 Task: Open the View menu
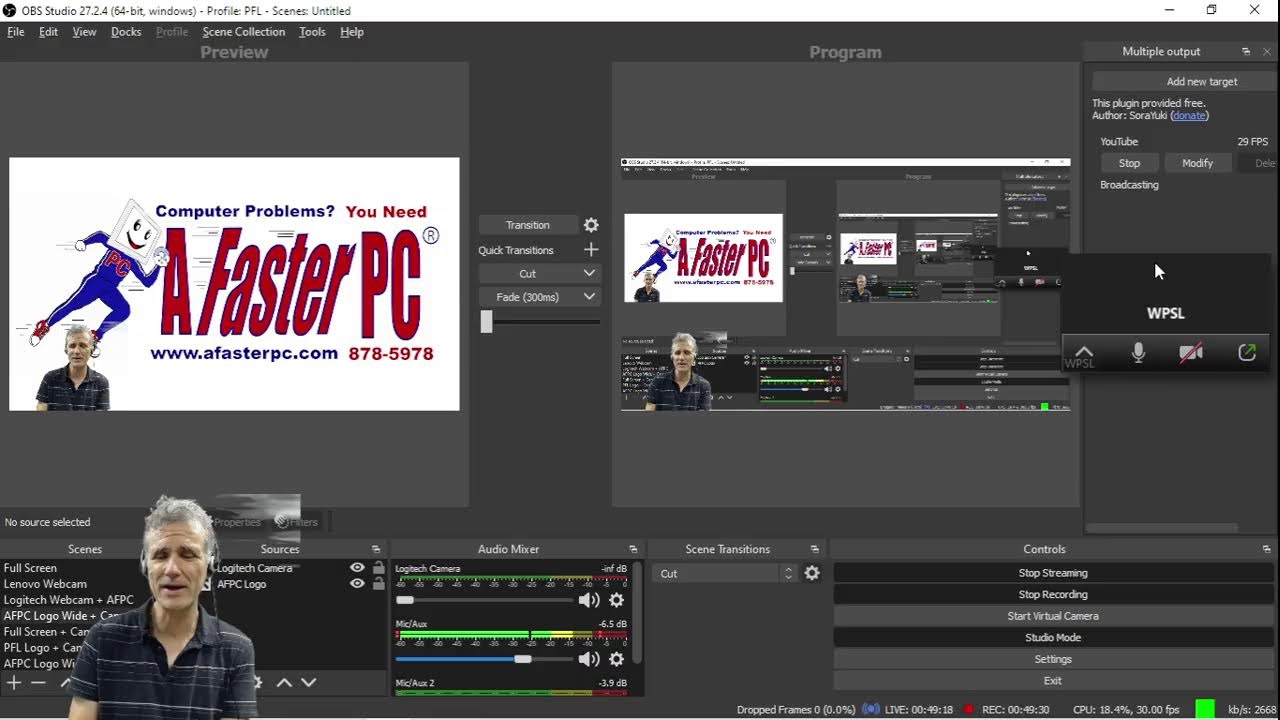(85, 32)
